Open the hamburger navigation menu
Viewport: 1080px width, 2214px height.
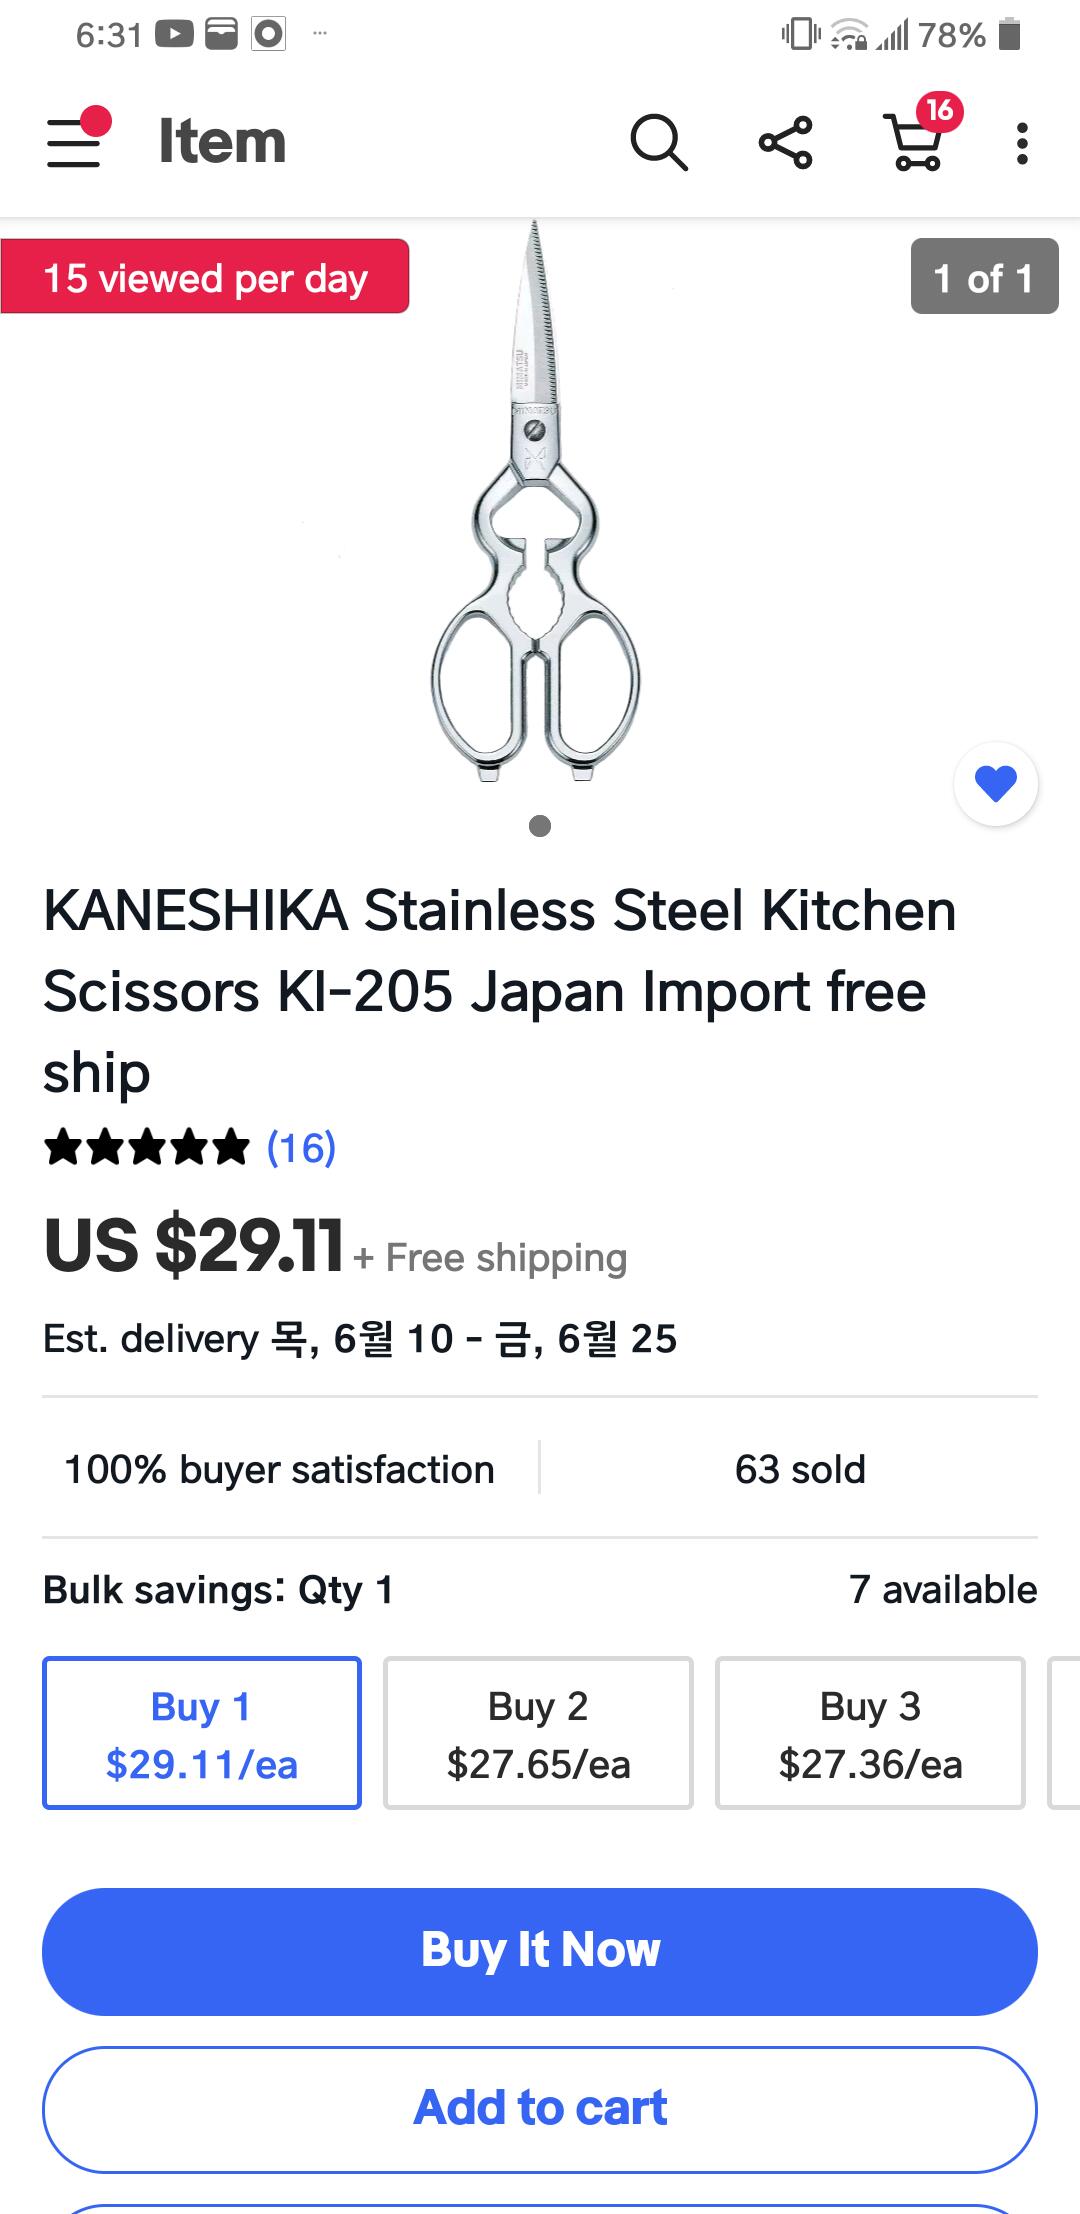tap(78, 141)
